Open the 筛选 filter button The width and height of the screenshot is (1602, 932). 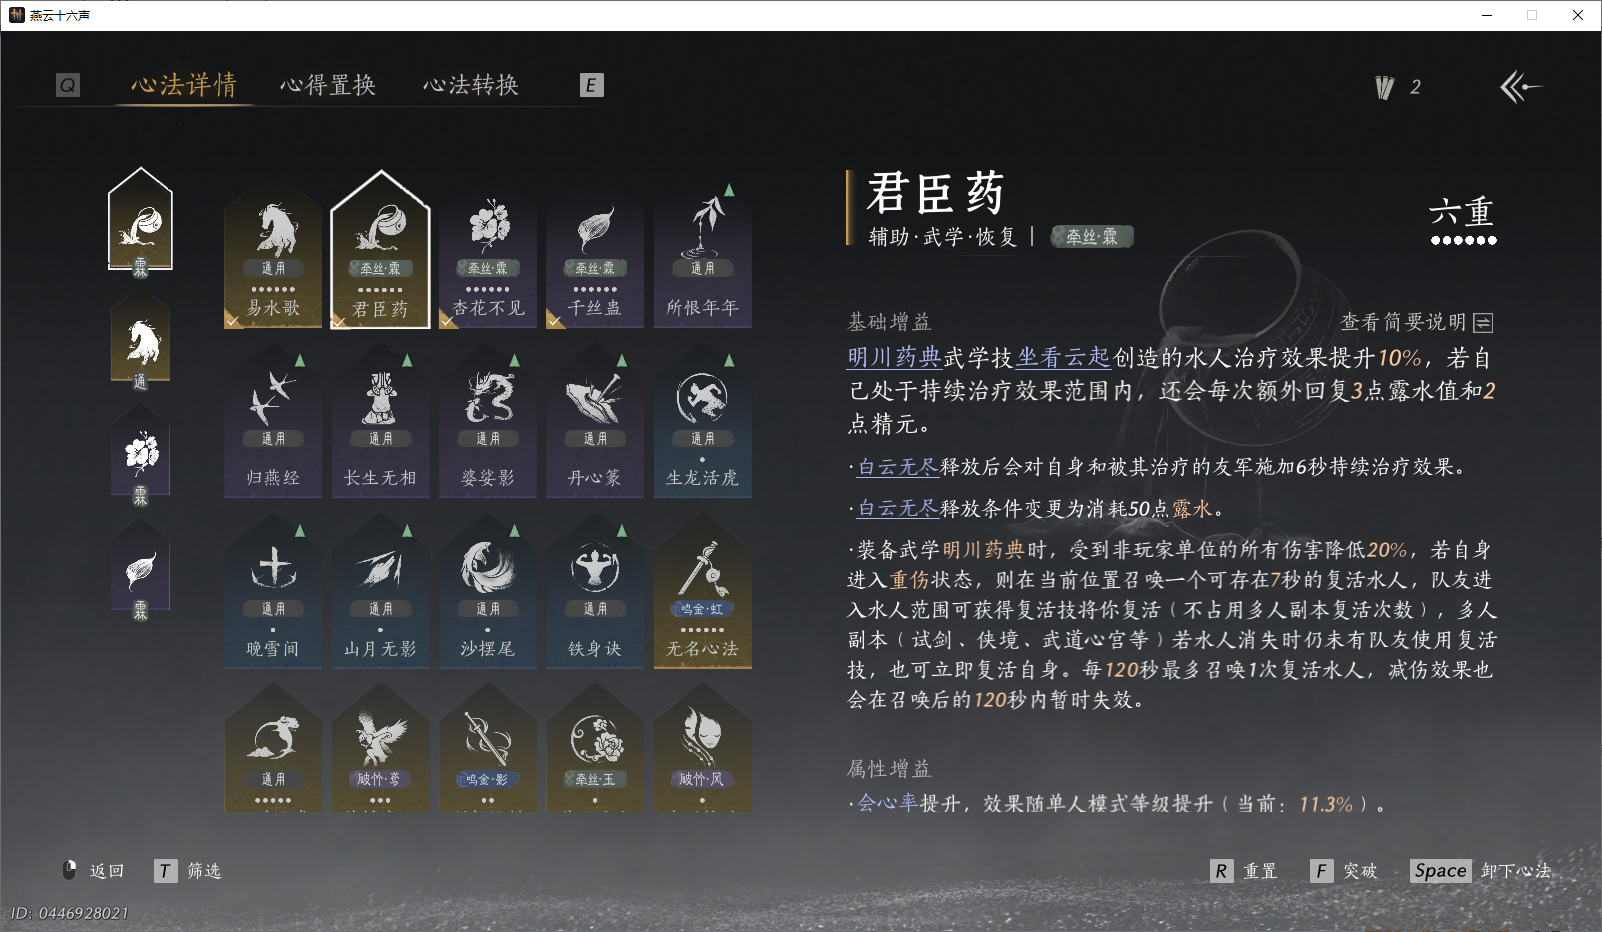(x=188, y=871)
